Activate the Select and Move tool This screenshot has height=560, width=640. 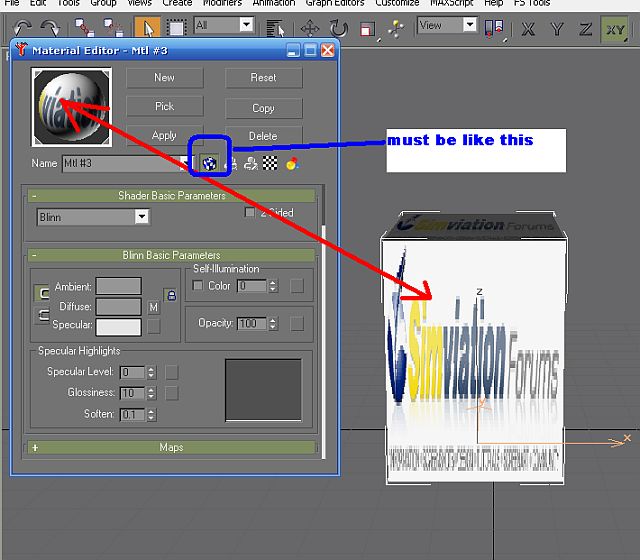coord(310,29)
